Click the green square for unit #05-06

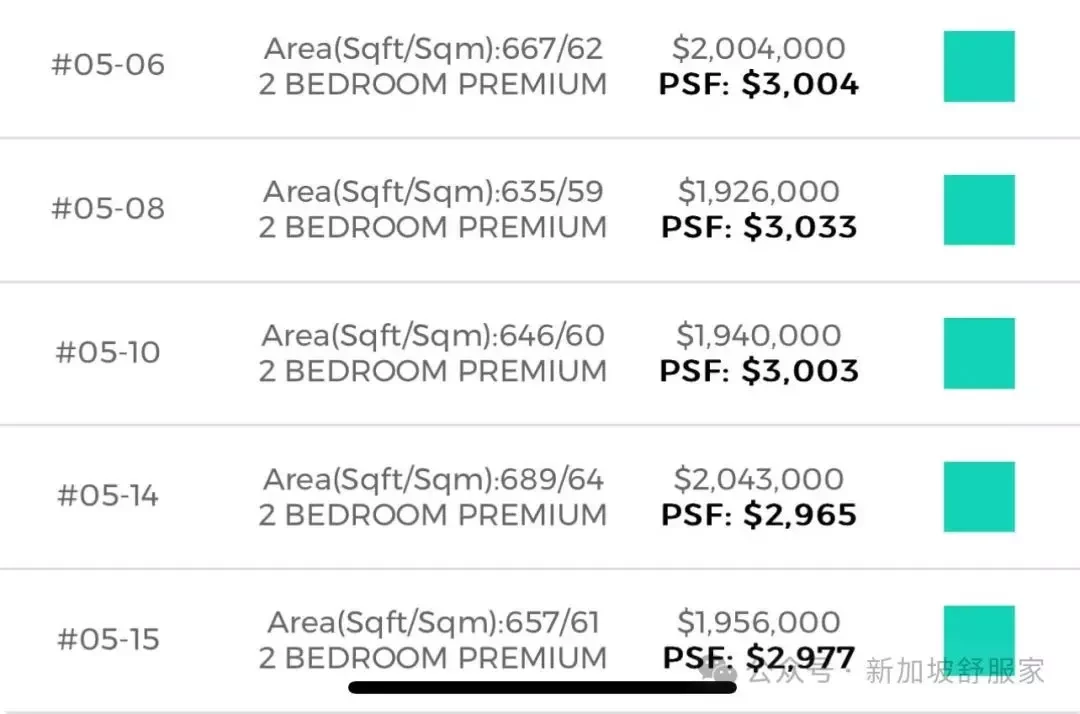coord(979,66)
